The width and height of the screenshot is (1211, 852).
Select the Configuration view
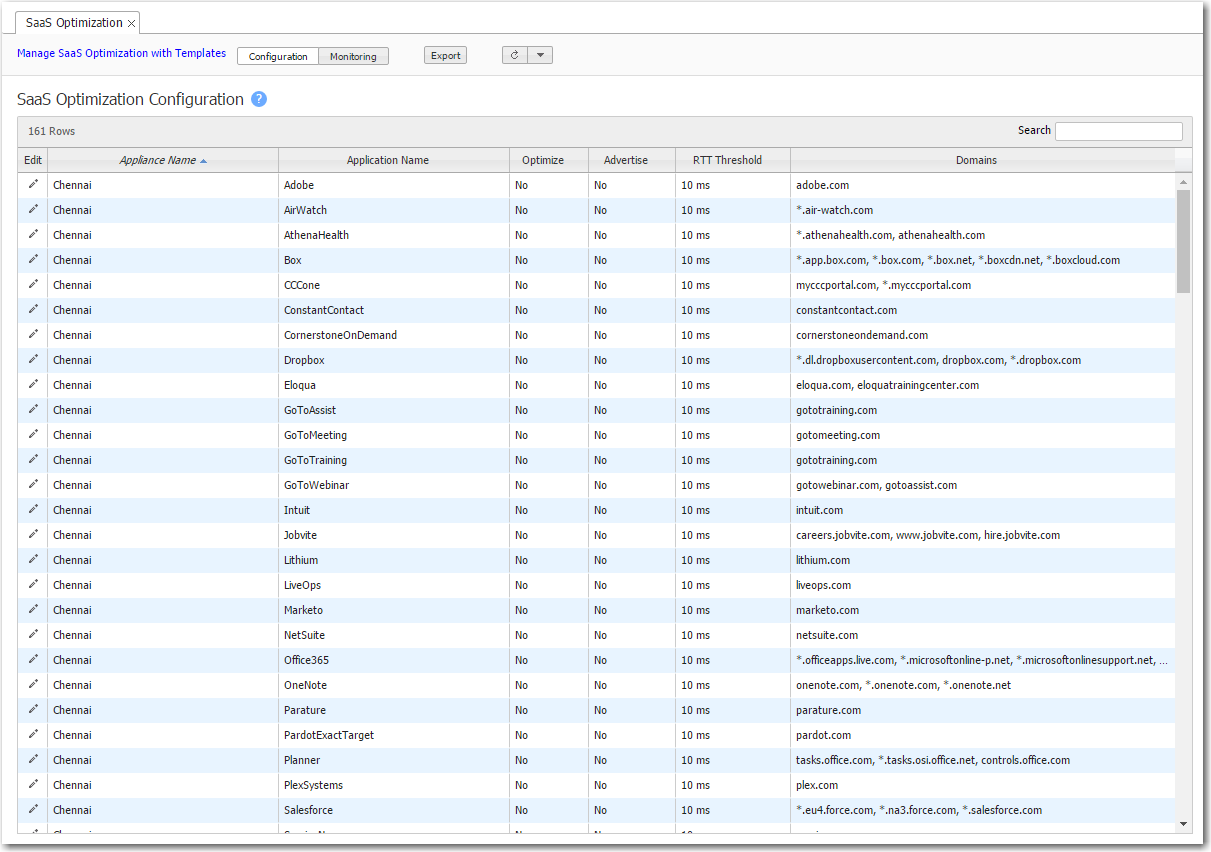[278, 56]
